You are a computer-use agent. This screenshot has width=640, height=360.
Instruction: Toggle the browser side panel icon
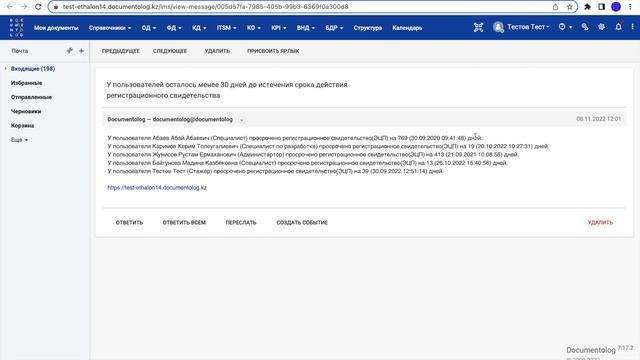(602, 7)
